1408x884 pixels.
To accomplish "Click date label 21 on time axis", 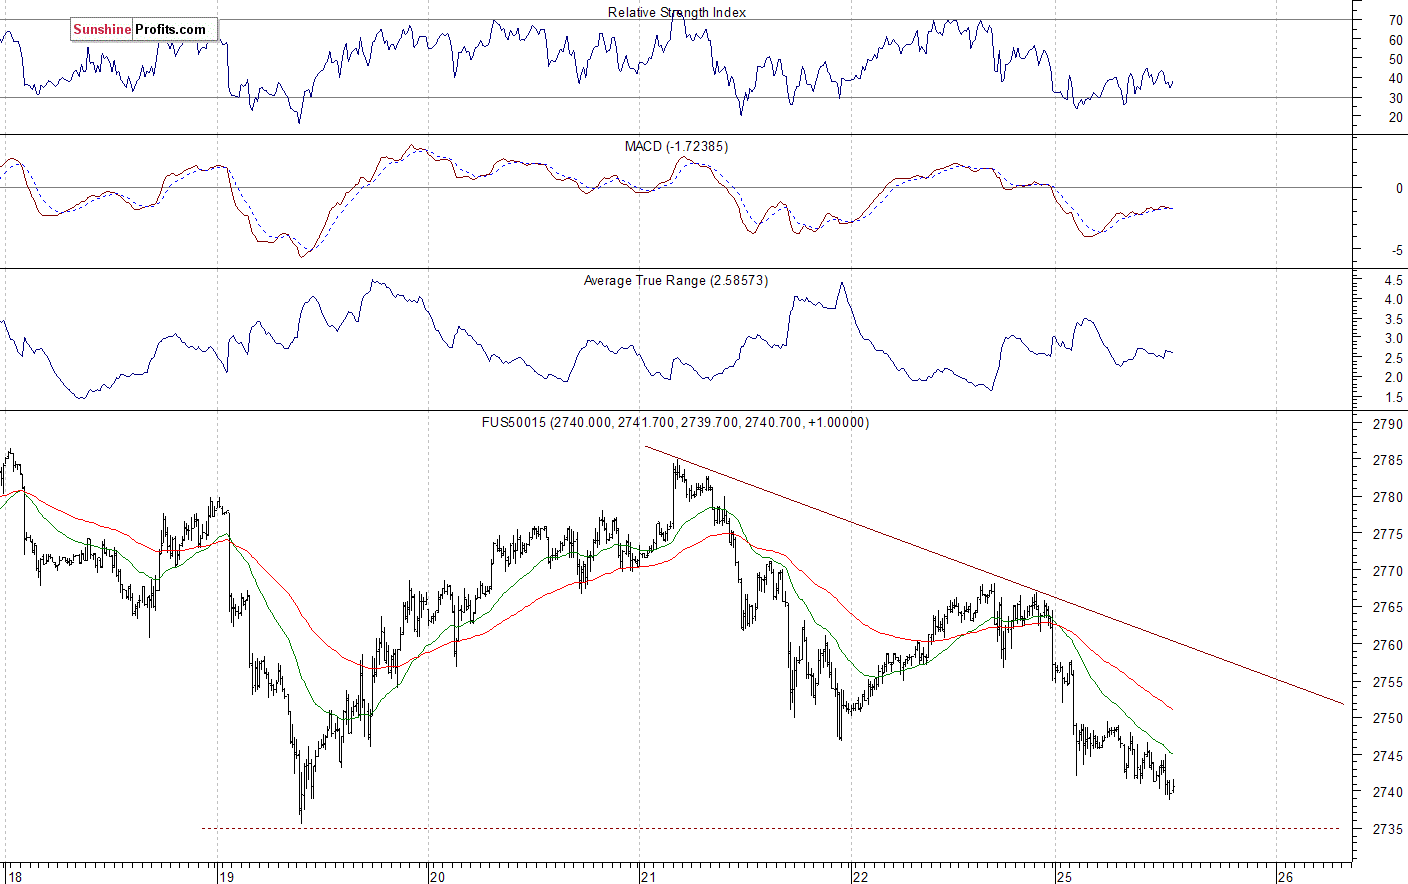I will 649,877.
